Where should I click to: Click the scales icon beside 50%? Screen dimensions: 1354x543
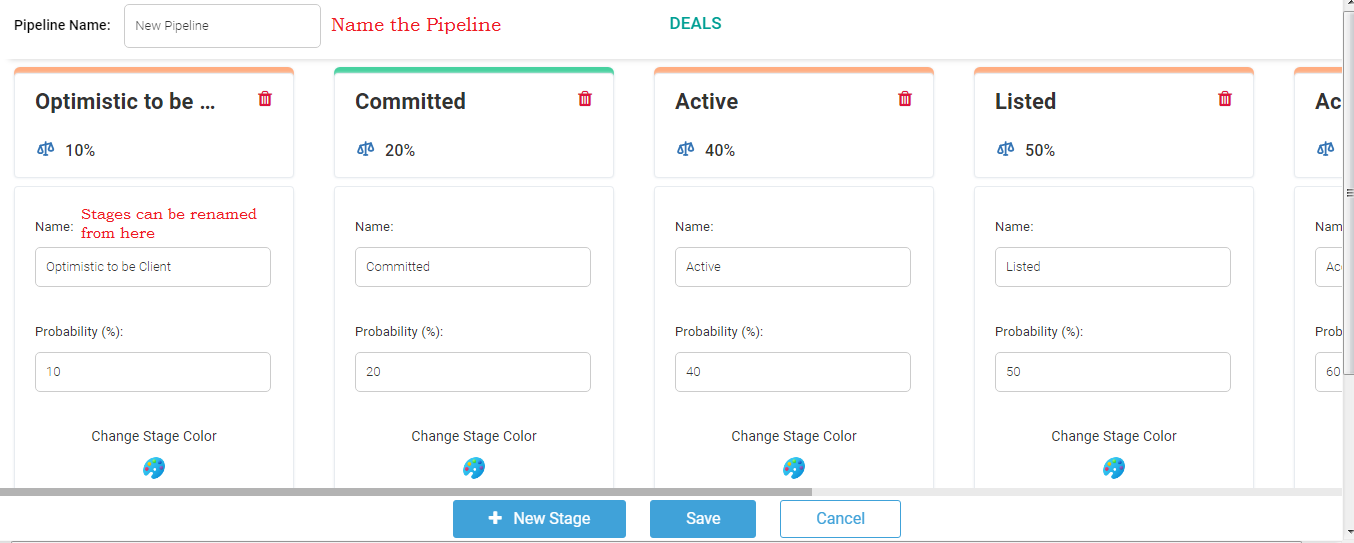(x=1006, y=149)
